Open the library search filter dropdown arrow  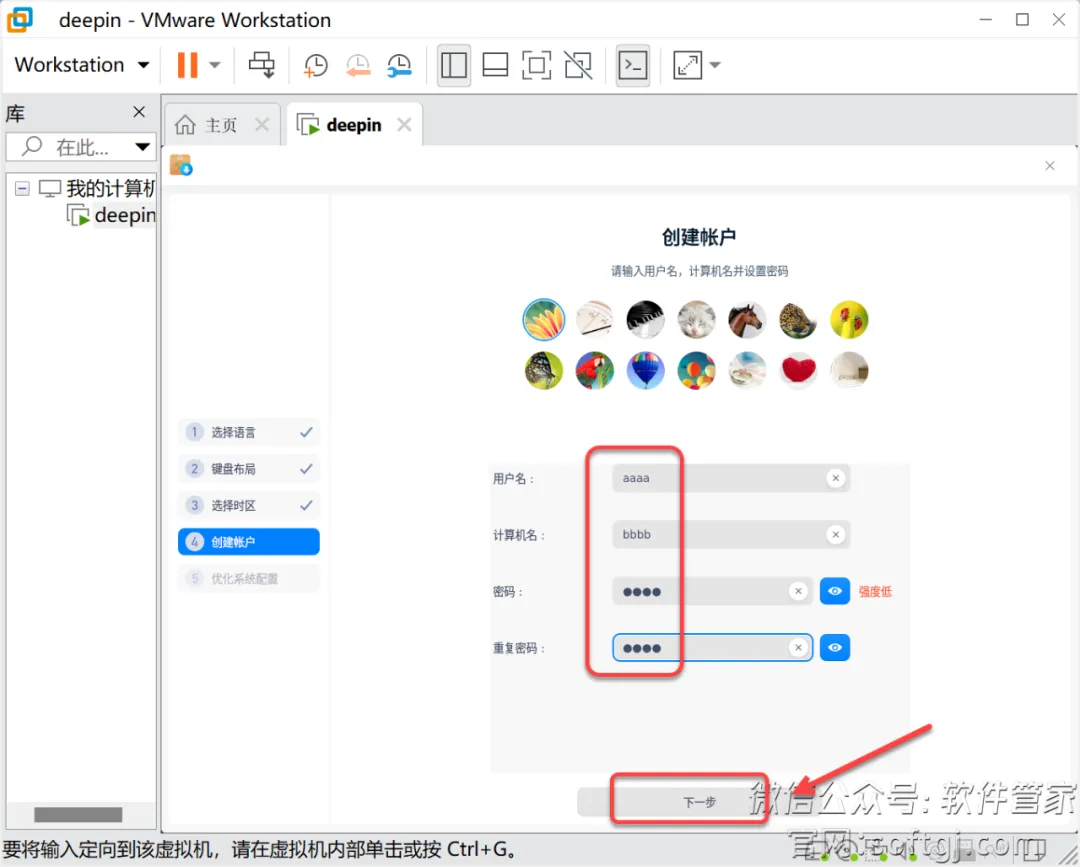pyautogui.click(x=143, y=147)
